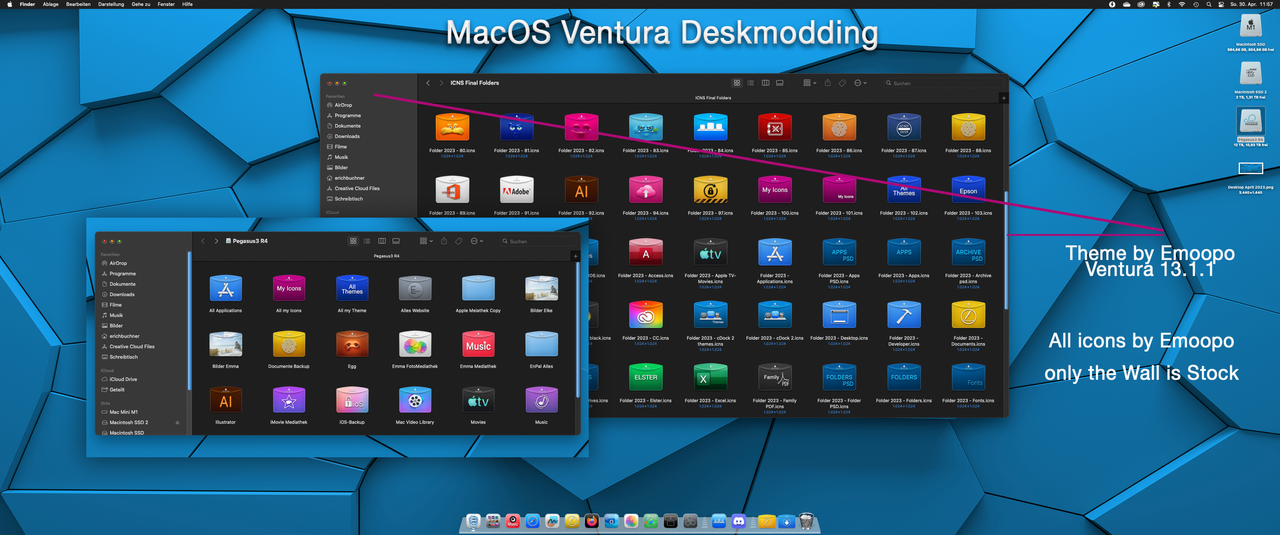The image size is (1280, 535).
Task: Add tags in Pegasus3 R4 toolbar
Action: 459,241
